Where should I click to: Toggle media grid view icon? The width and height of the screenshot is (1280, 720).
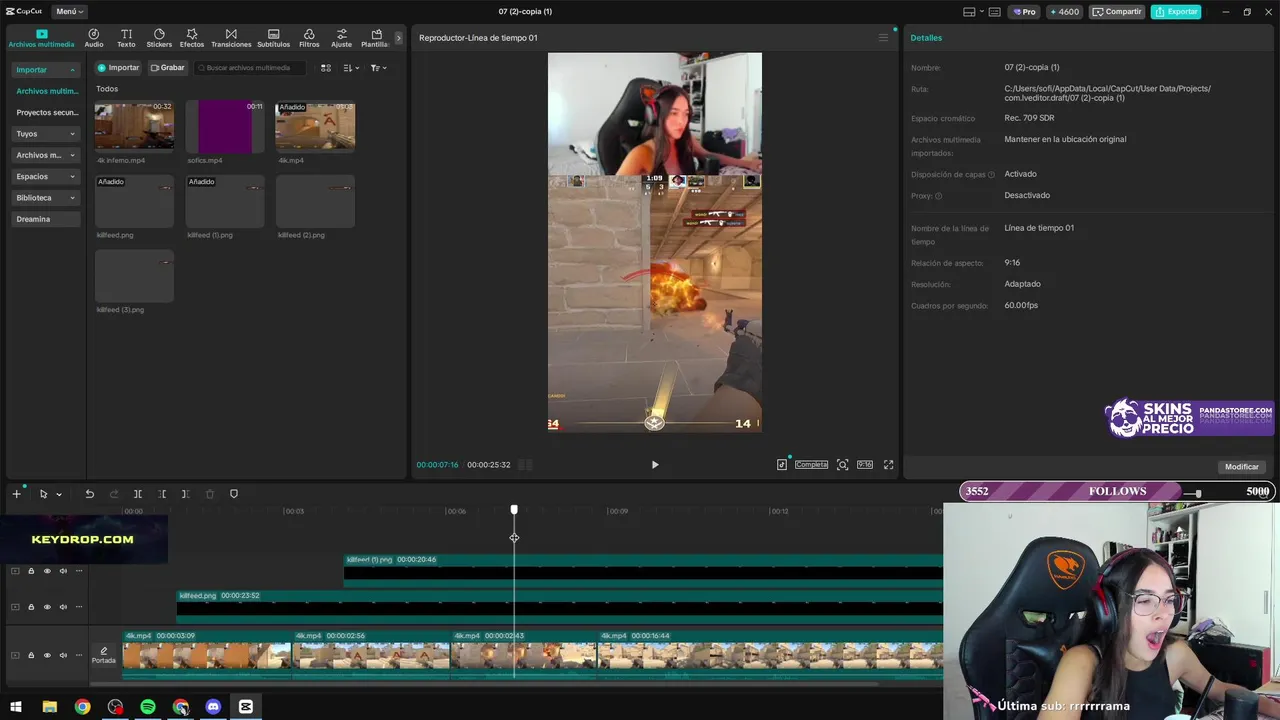coord(326,68)
